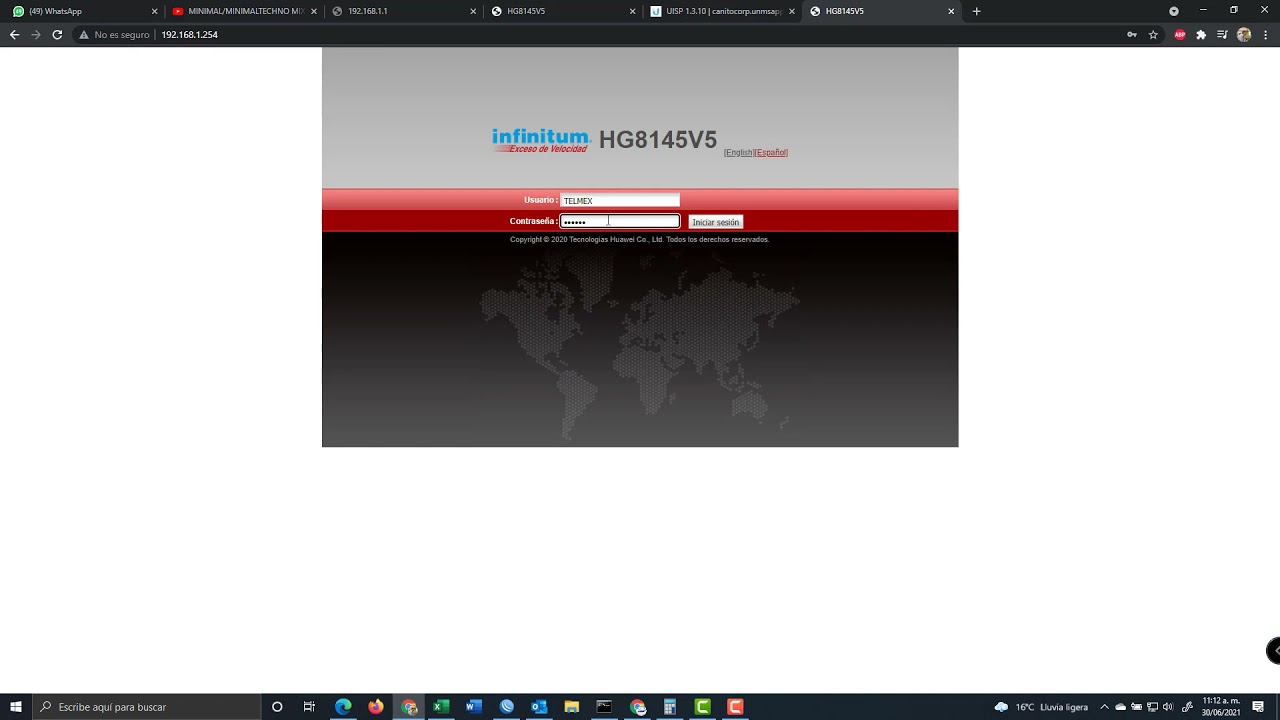This screenshot has height=720, width=1280.
Task: Launch Firefox from taskbar
Action: pos(375,707)
